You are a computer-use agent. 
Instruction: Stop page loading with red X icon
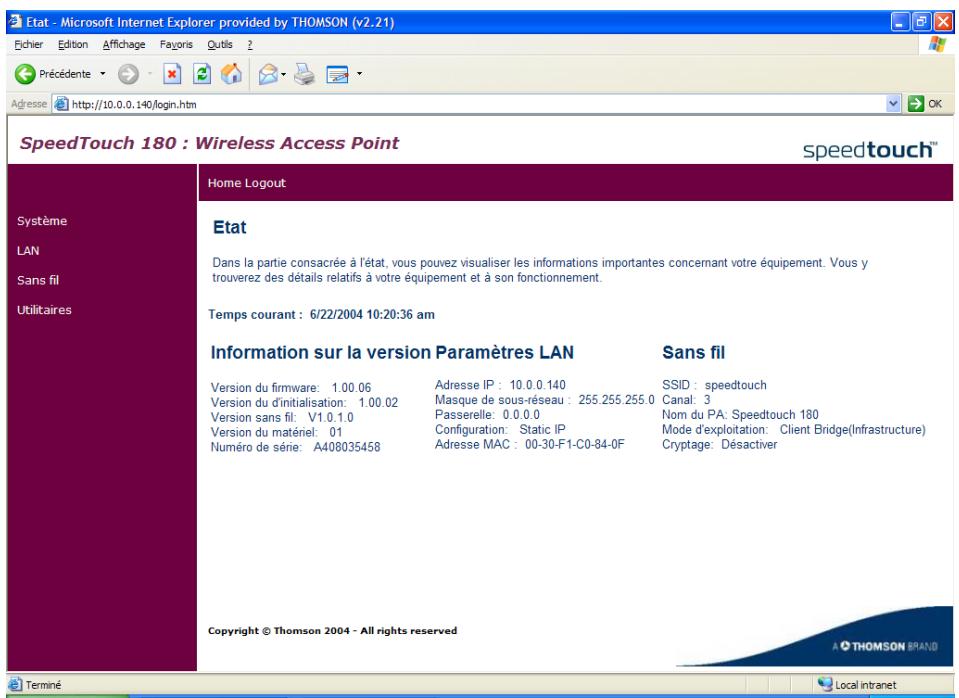[172, 74]
